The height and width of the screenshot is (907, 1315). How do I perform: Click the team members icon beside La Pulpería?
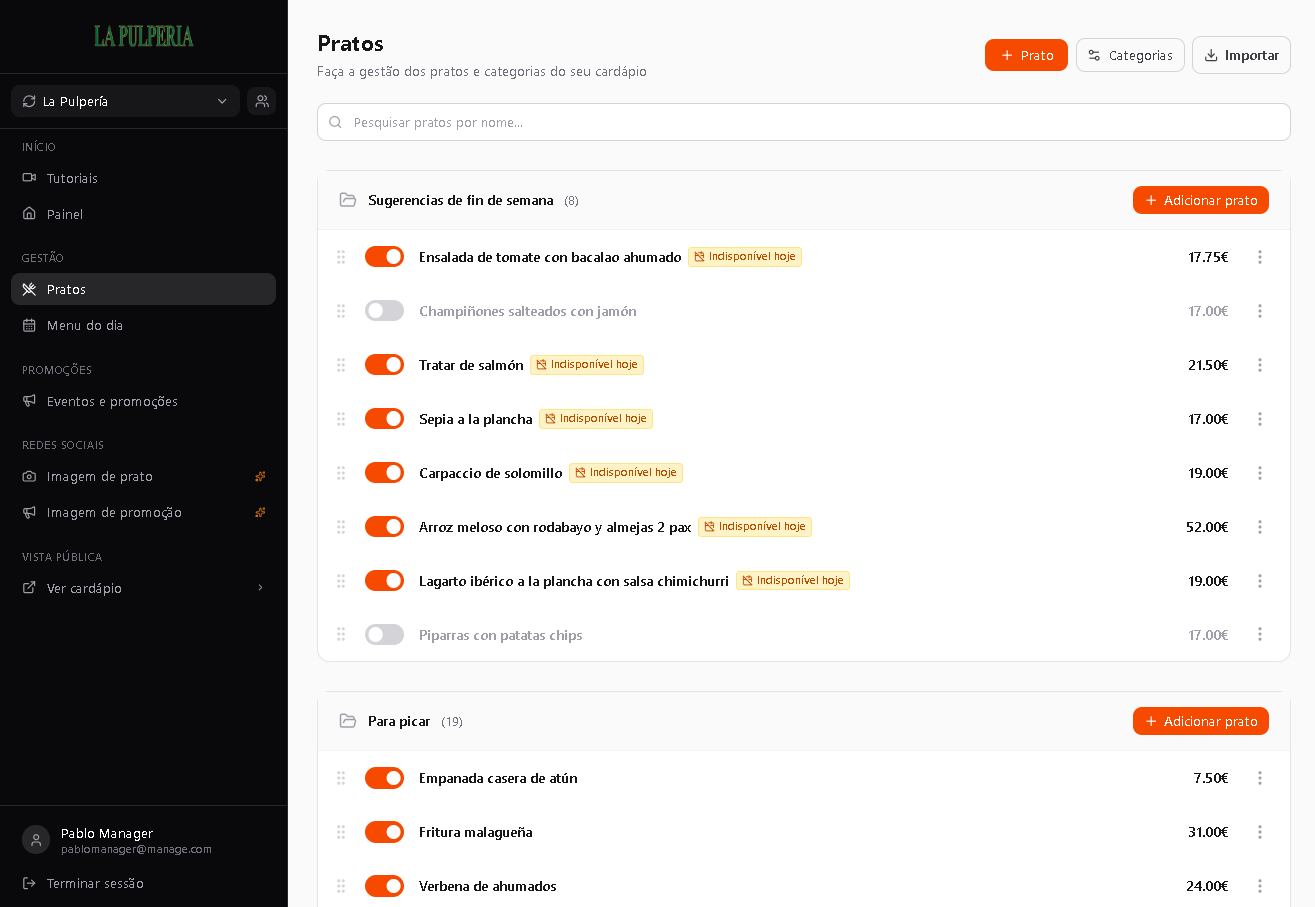262,101
